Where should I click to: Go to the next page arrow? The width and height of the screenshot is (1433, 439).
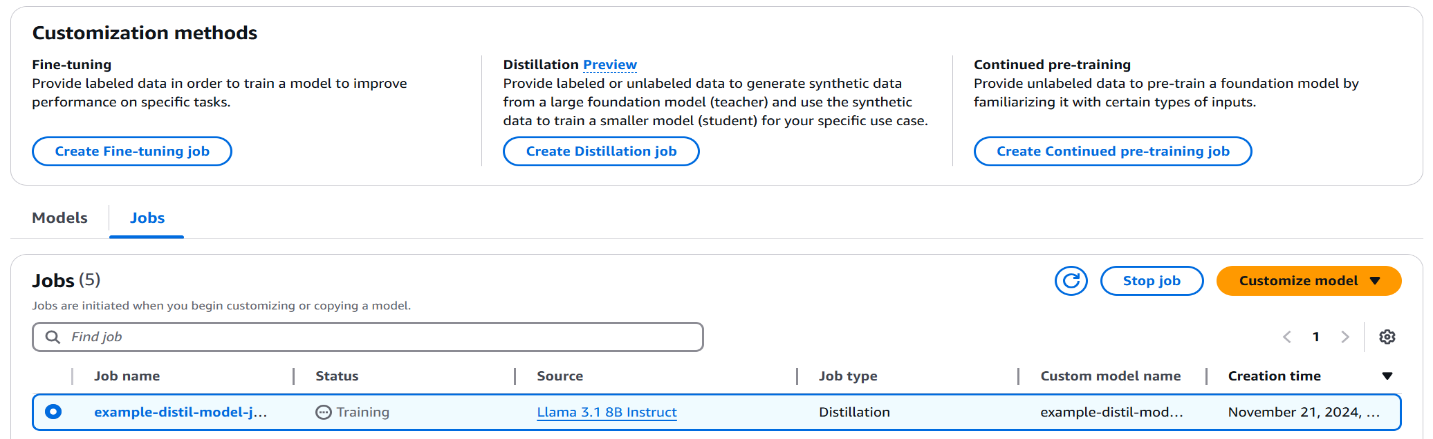1345,337
